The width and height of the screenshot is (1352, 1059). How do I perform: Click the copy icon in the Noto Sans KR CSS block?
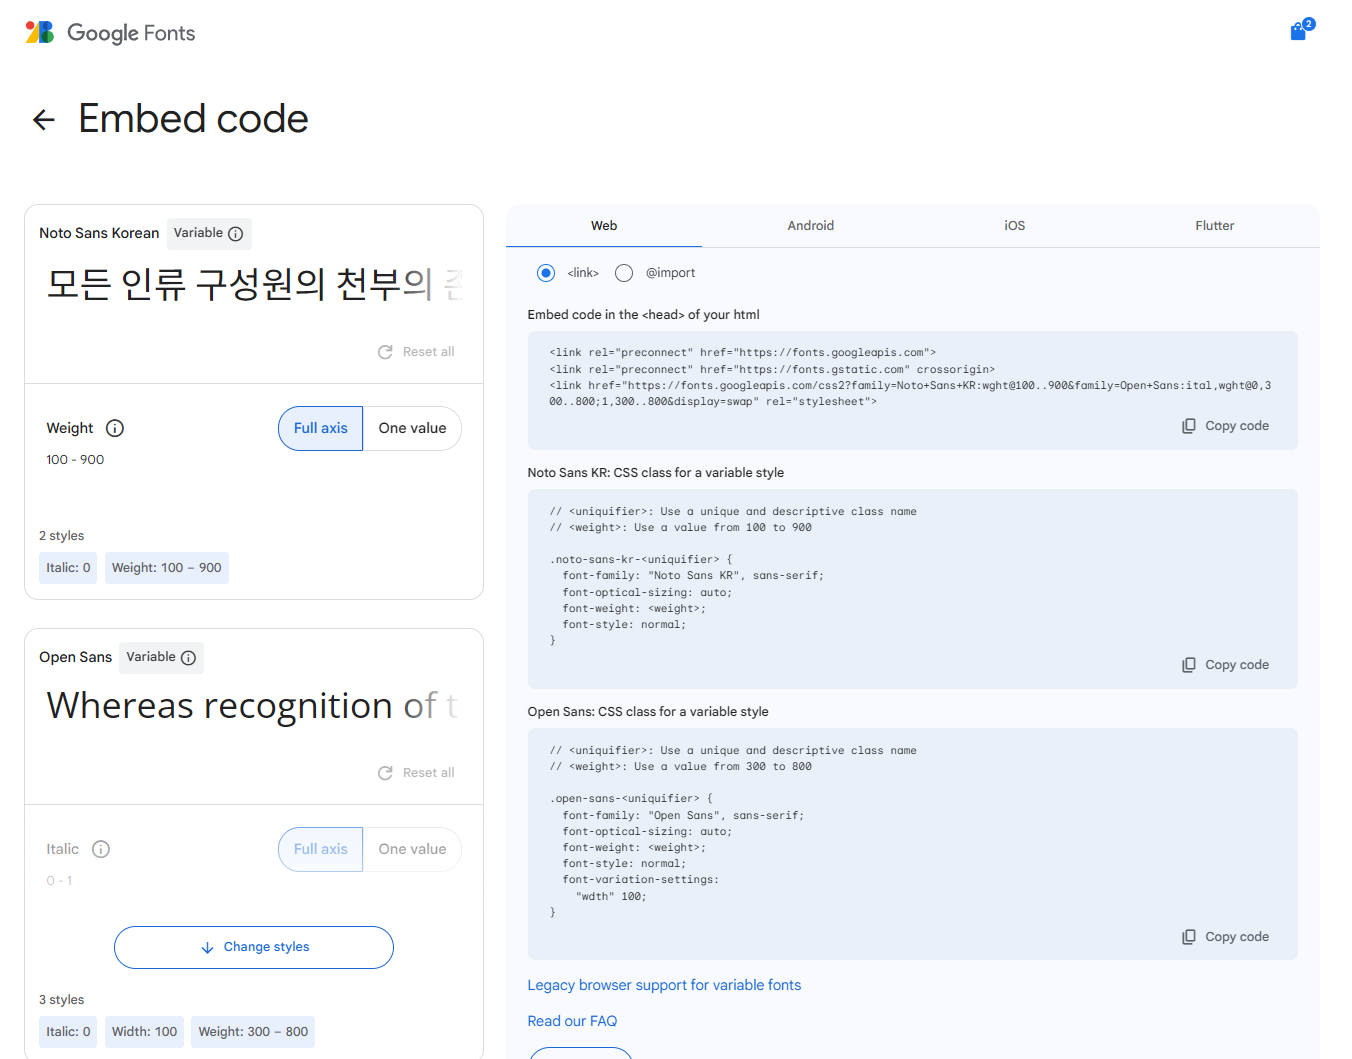(x=1189, y=665)
